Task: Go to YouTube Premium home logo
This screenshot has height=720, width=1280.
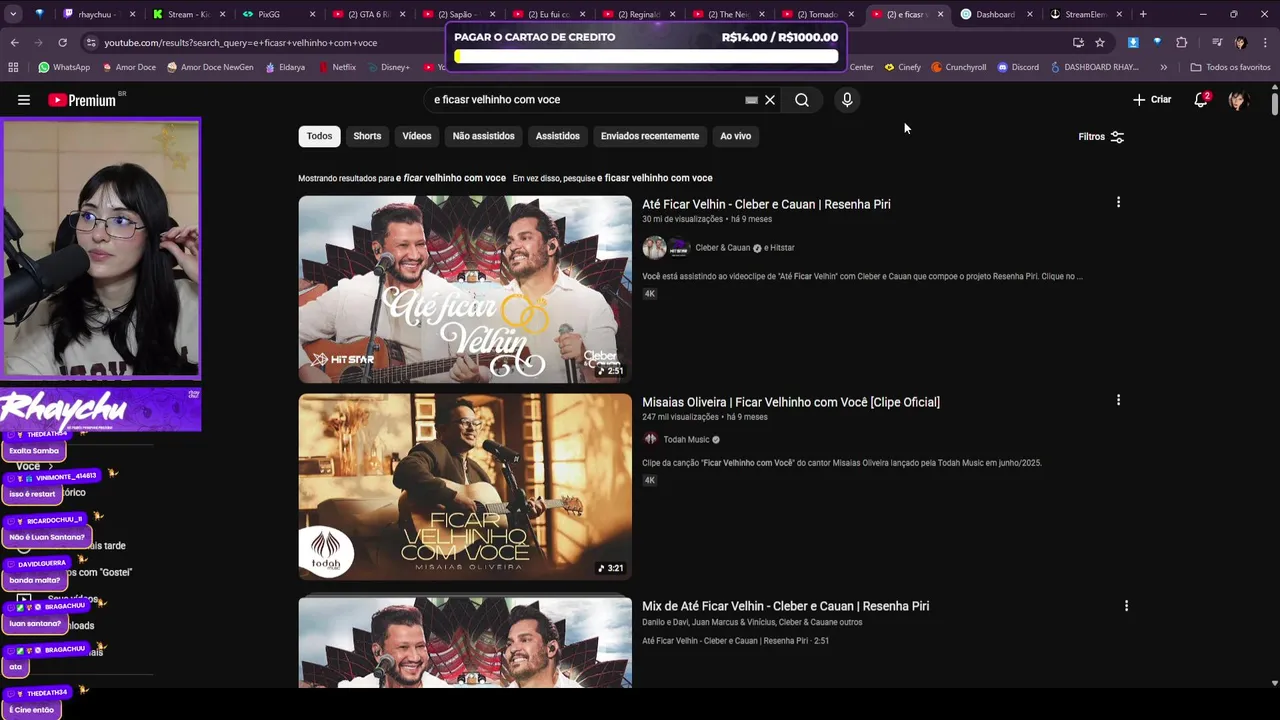Action: pyautogui.click(x=82, y=100)
